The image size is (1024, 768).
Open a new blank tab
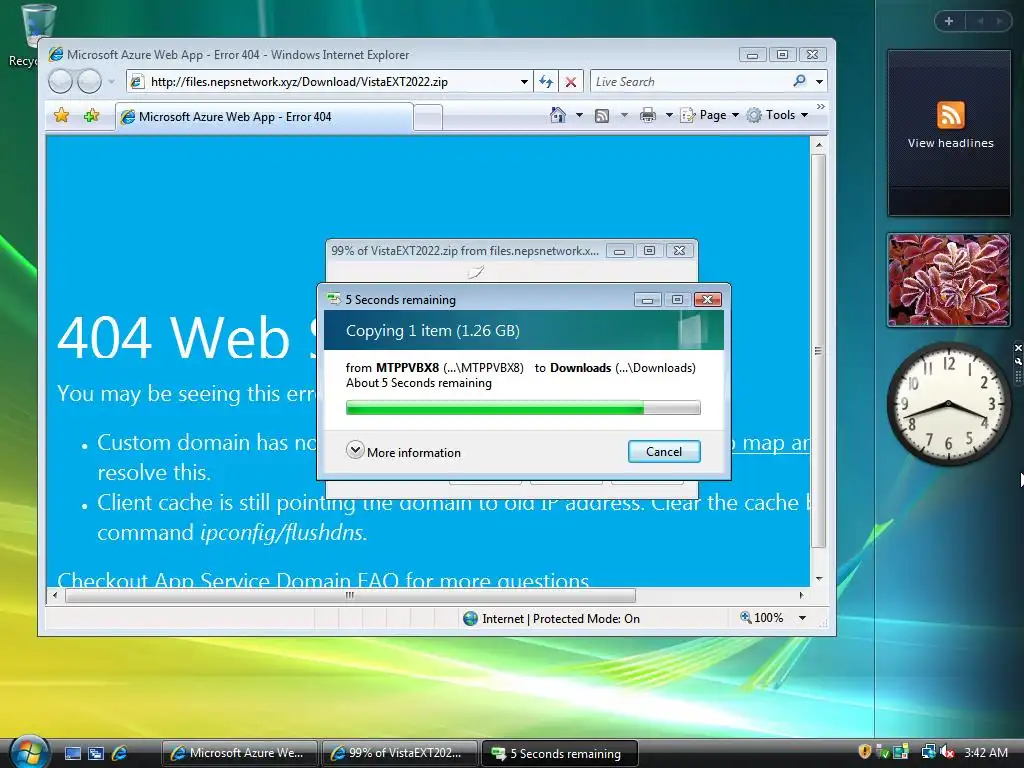(x=428, y=118)
